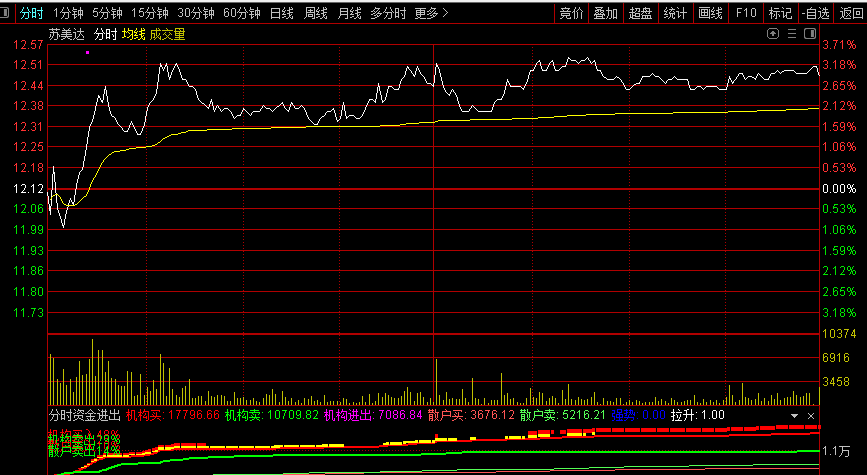Close the 分时资金进出 indicator panel

coord(811,415)
